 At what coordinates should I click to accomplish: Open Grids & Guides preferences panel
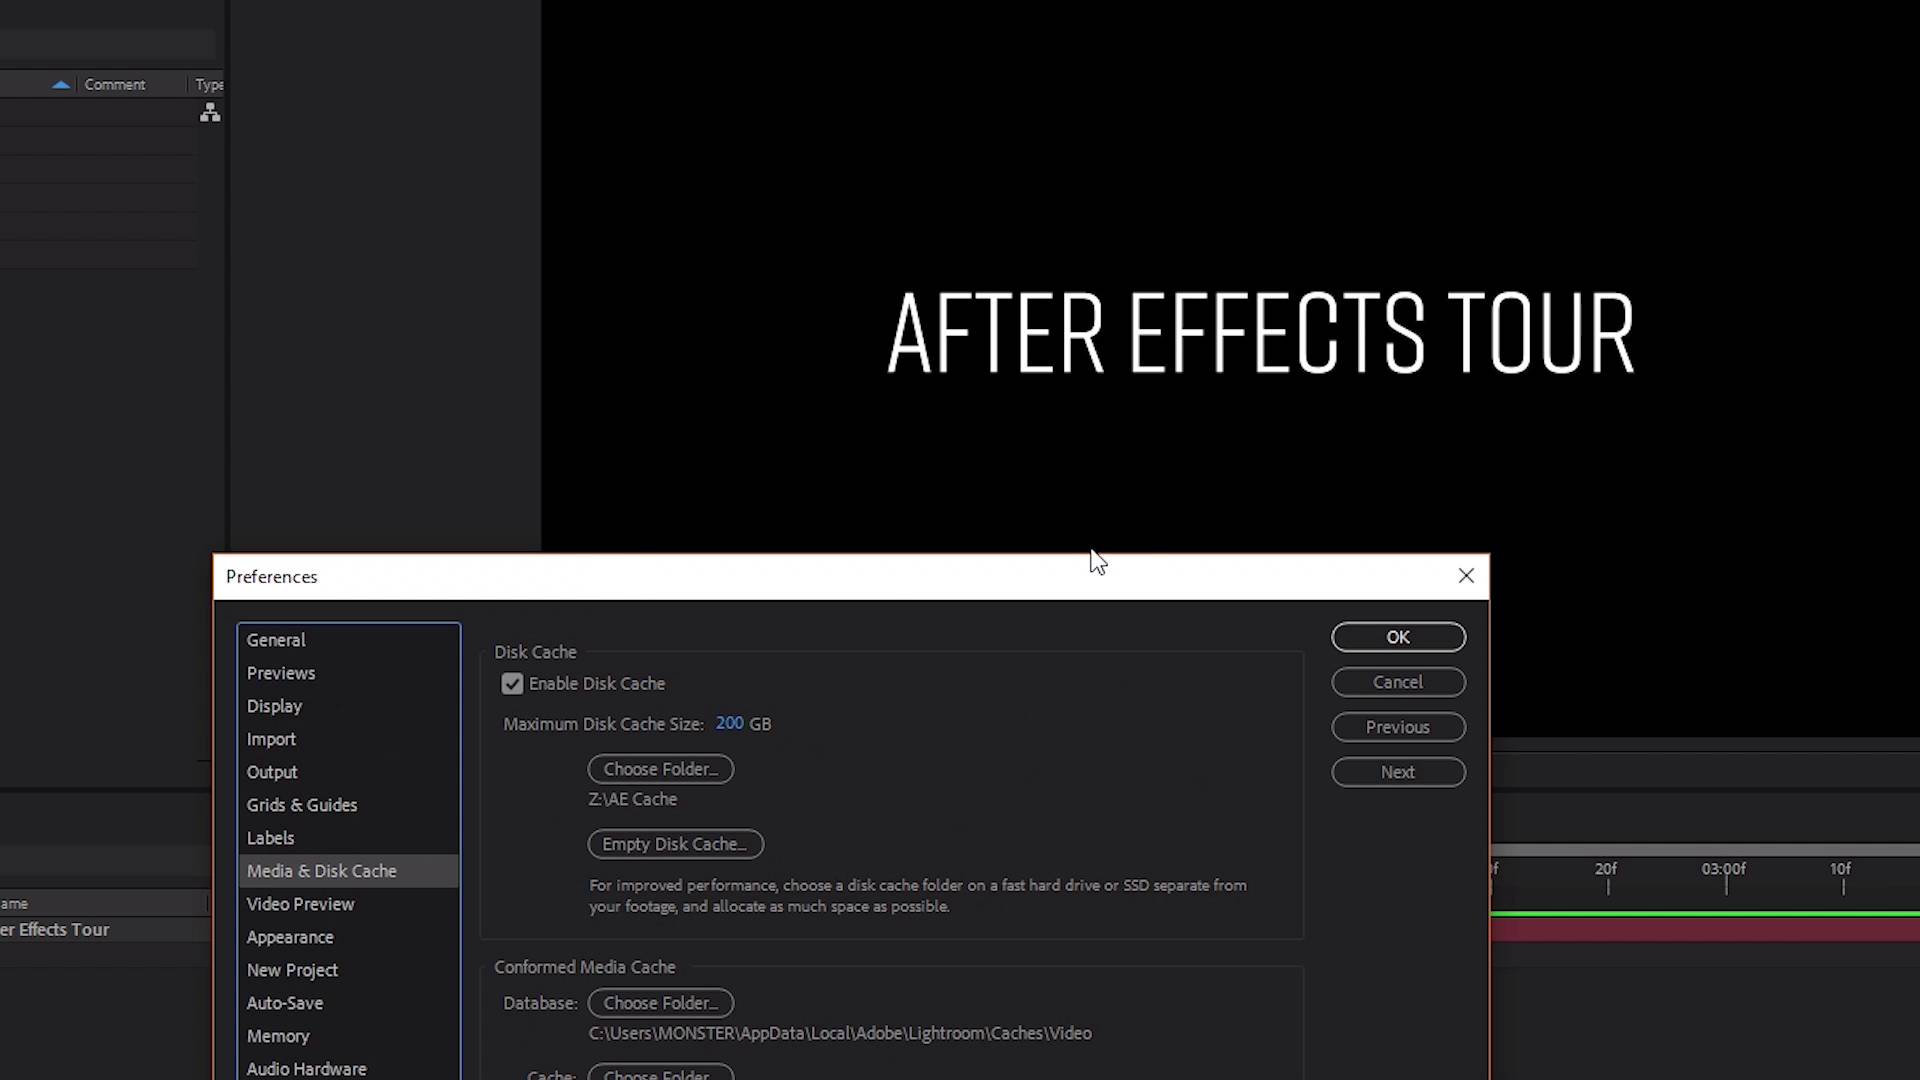pos(302,804)
